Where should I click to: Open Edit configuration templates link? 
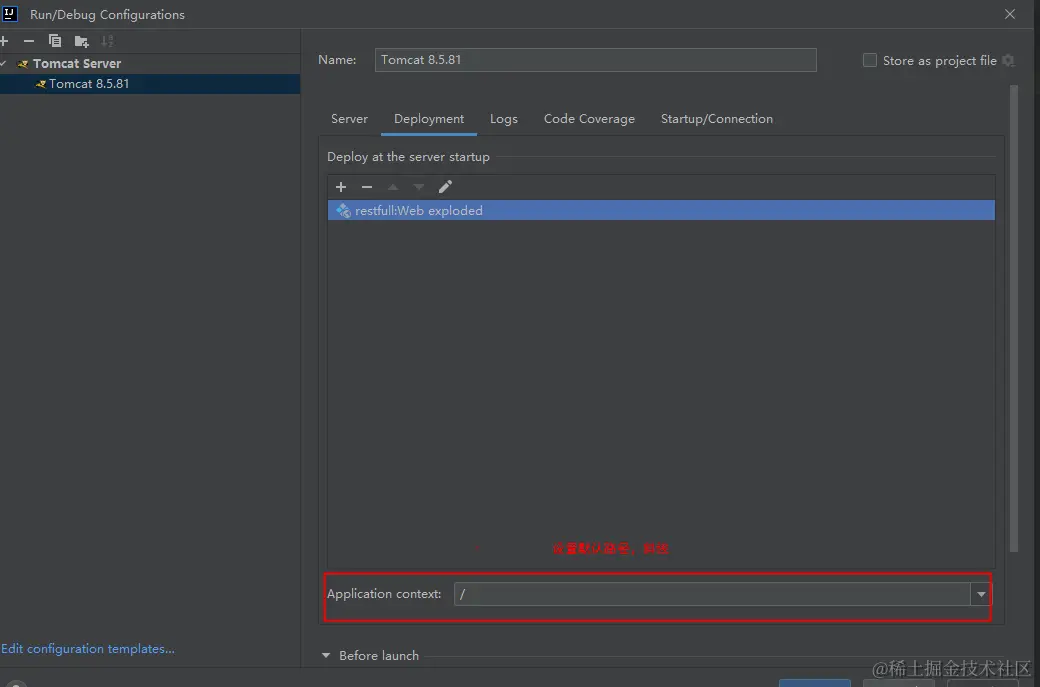[x=88, y=649]
